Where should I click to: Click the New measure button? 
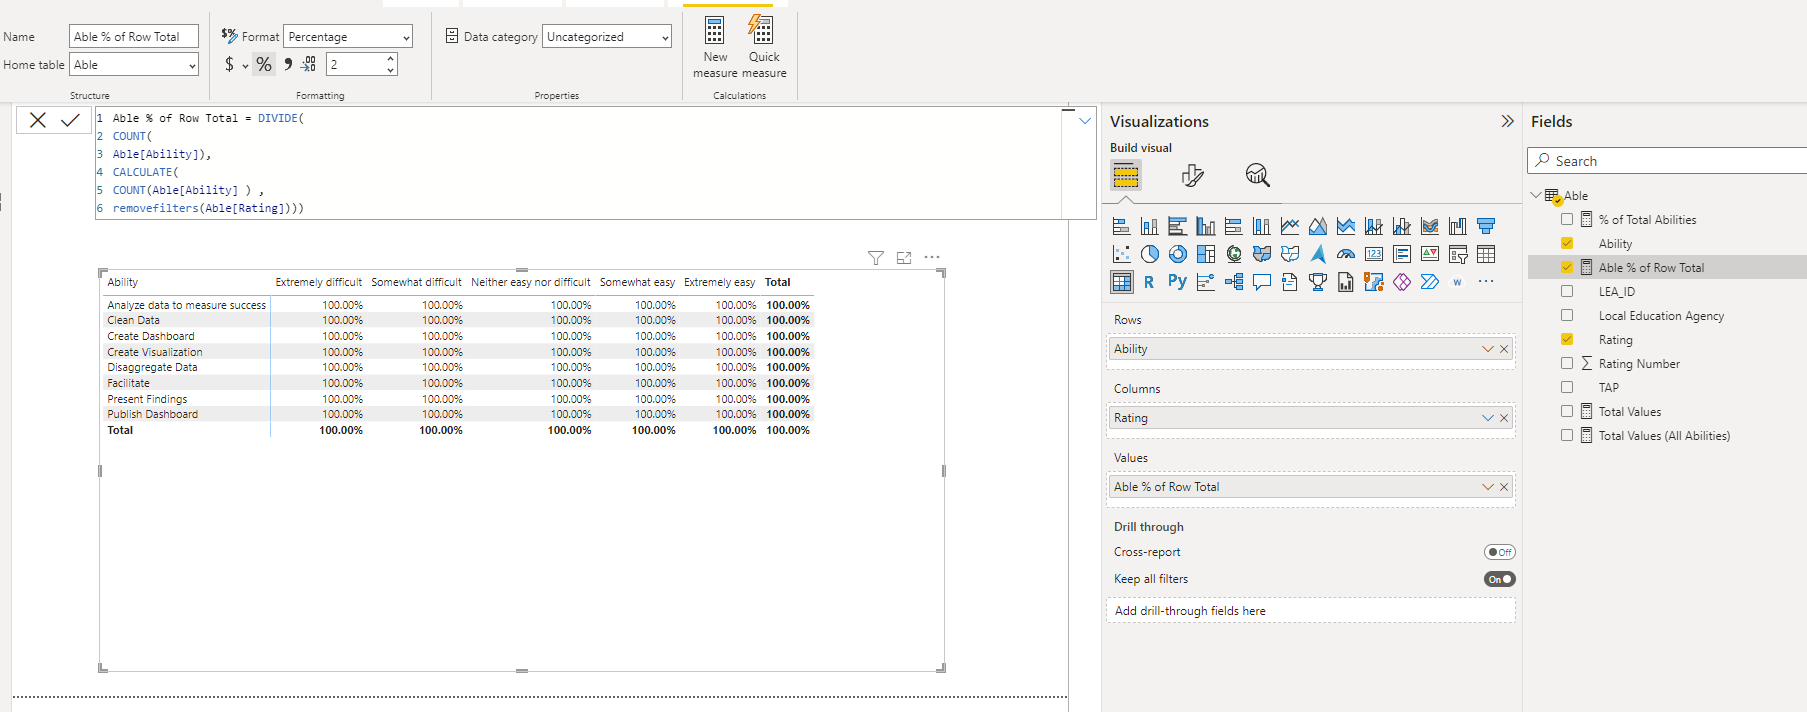pos(716,45)
